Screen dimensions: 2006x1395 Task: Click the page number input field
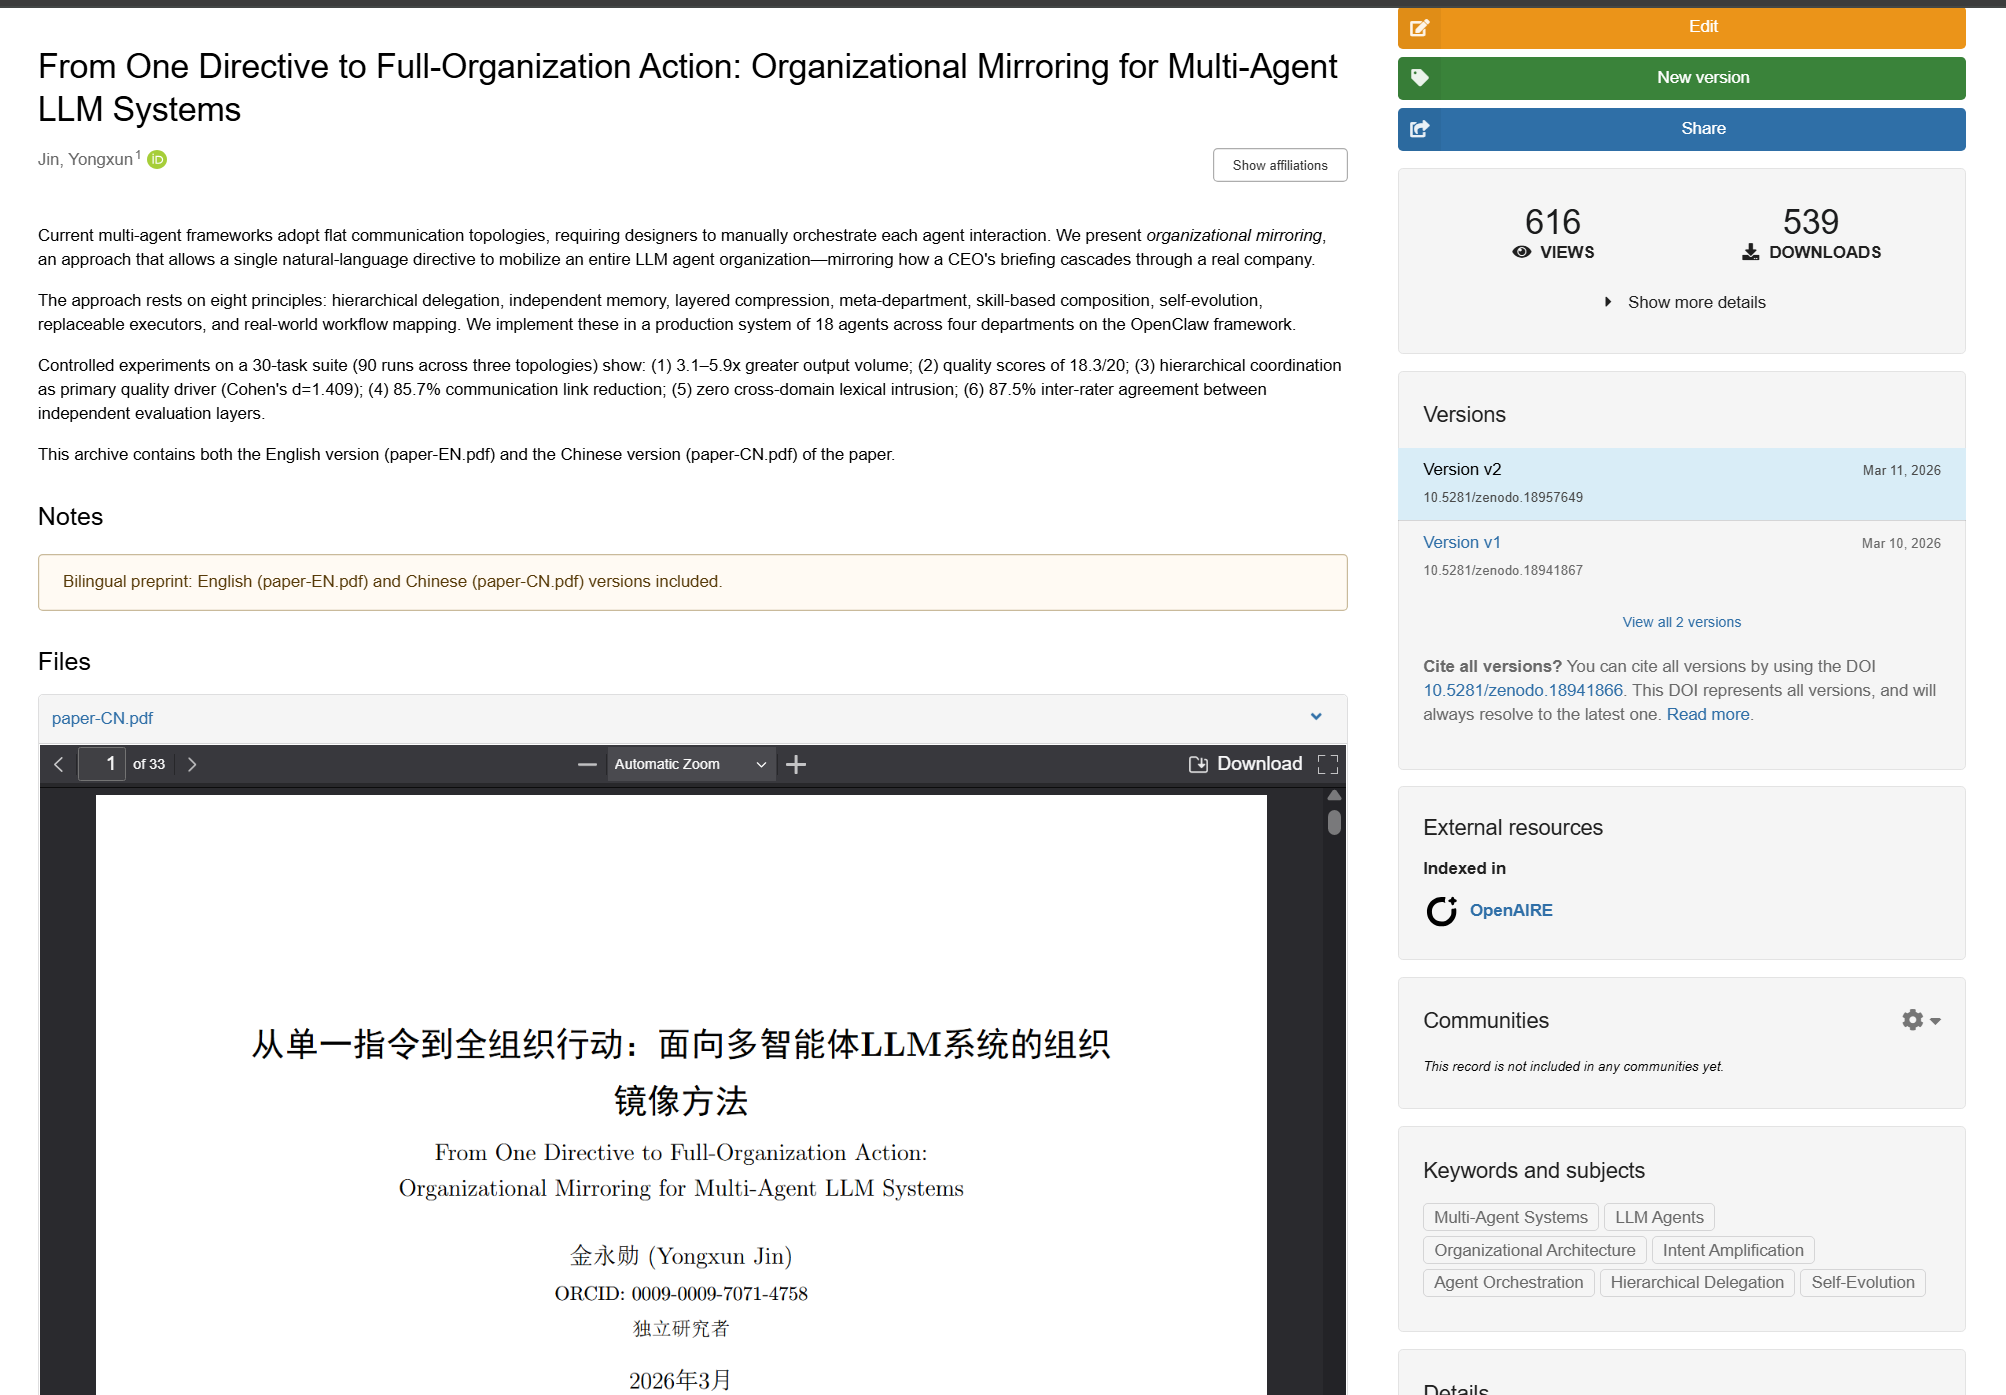tap(102, 764)
